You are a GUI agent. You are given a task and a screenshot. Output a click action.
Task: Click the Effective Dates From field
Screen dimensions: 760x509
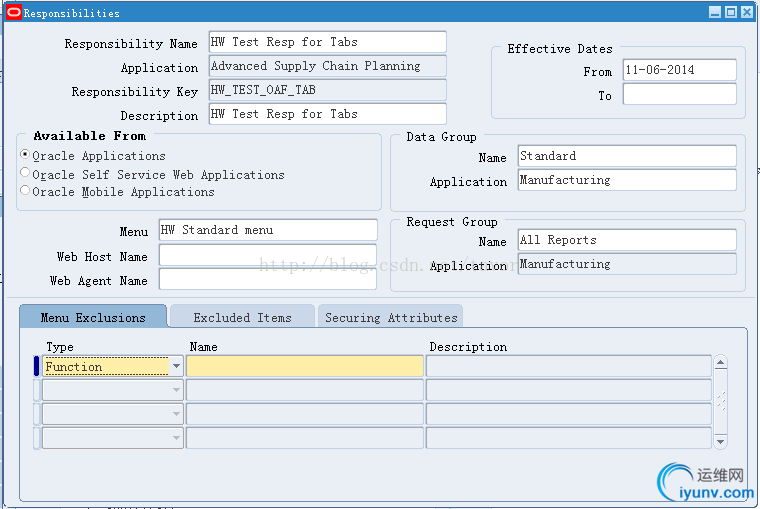pos(680,70)
